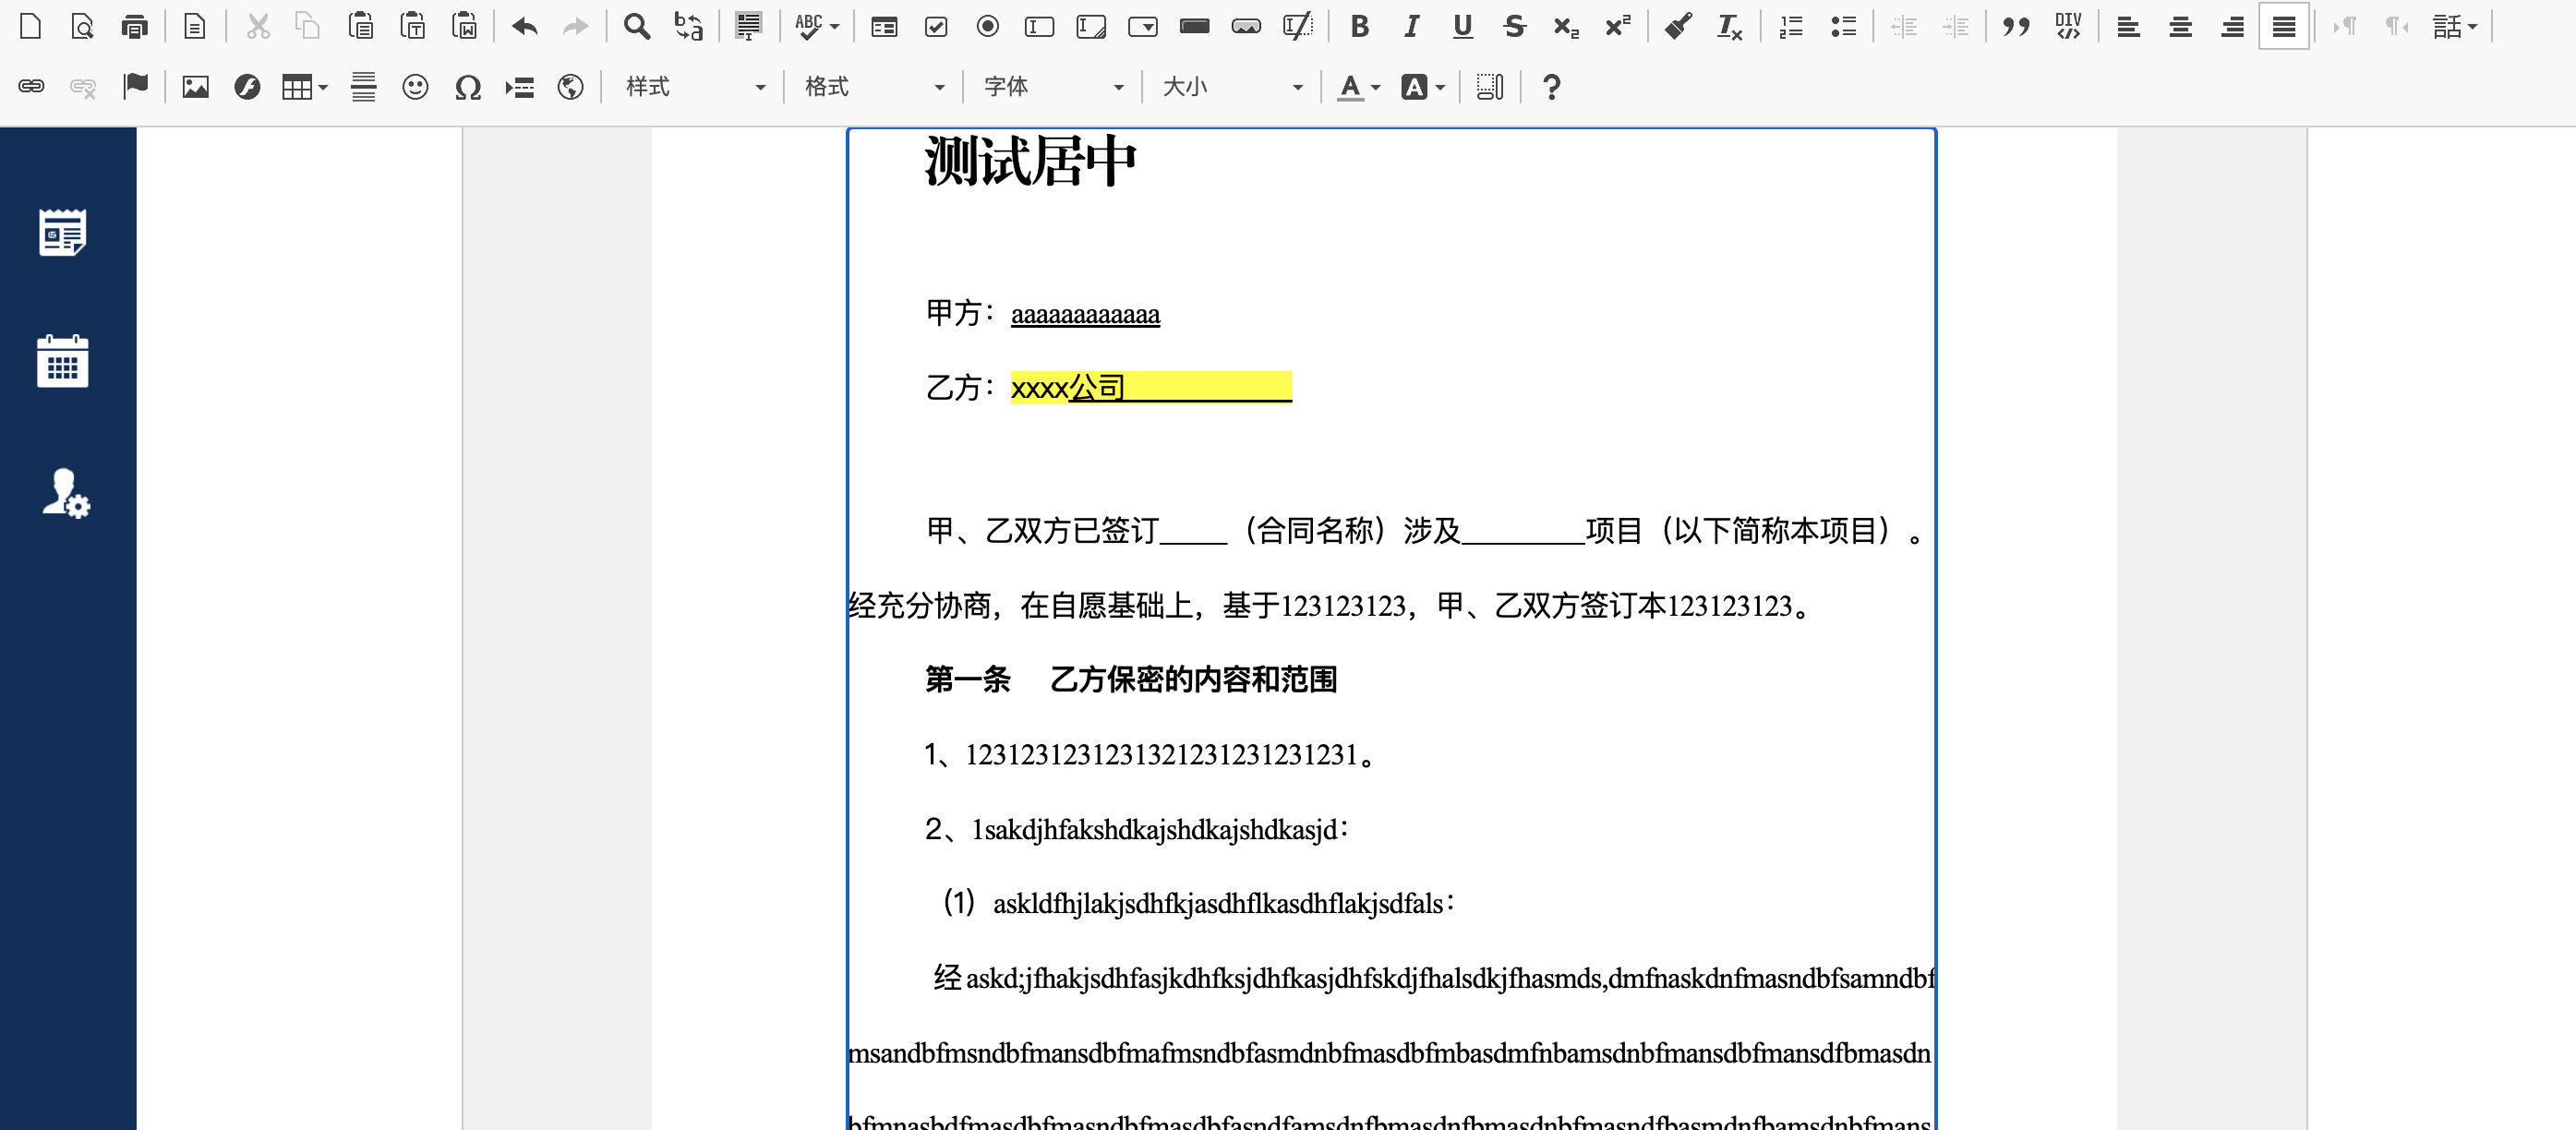Click the Find (magnifier) toolbar icon
The height and width of the screenshot is (1130, 2576).
pos(636,27)
